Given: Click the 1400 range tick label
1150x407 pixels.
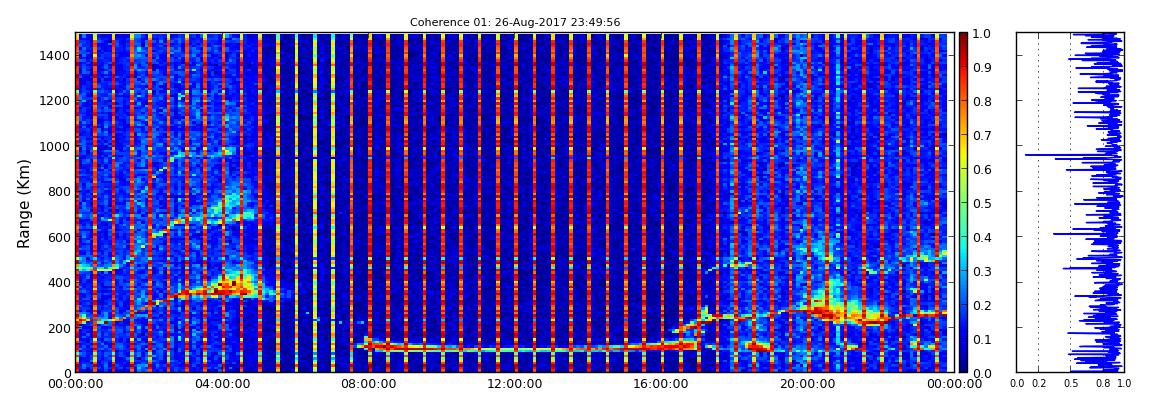Looking at the screenshot, I should pos(54,56).
